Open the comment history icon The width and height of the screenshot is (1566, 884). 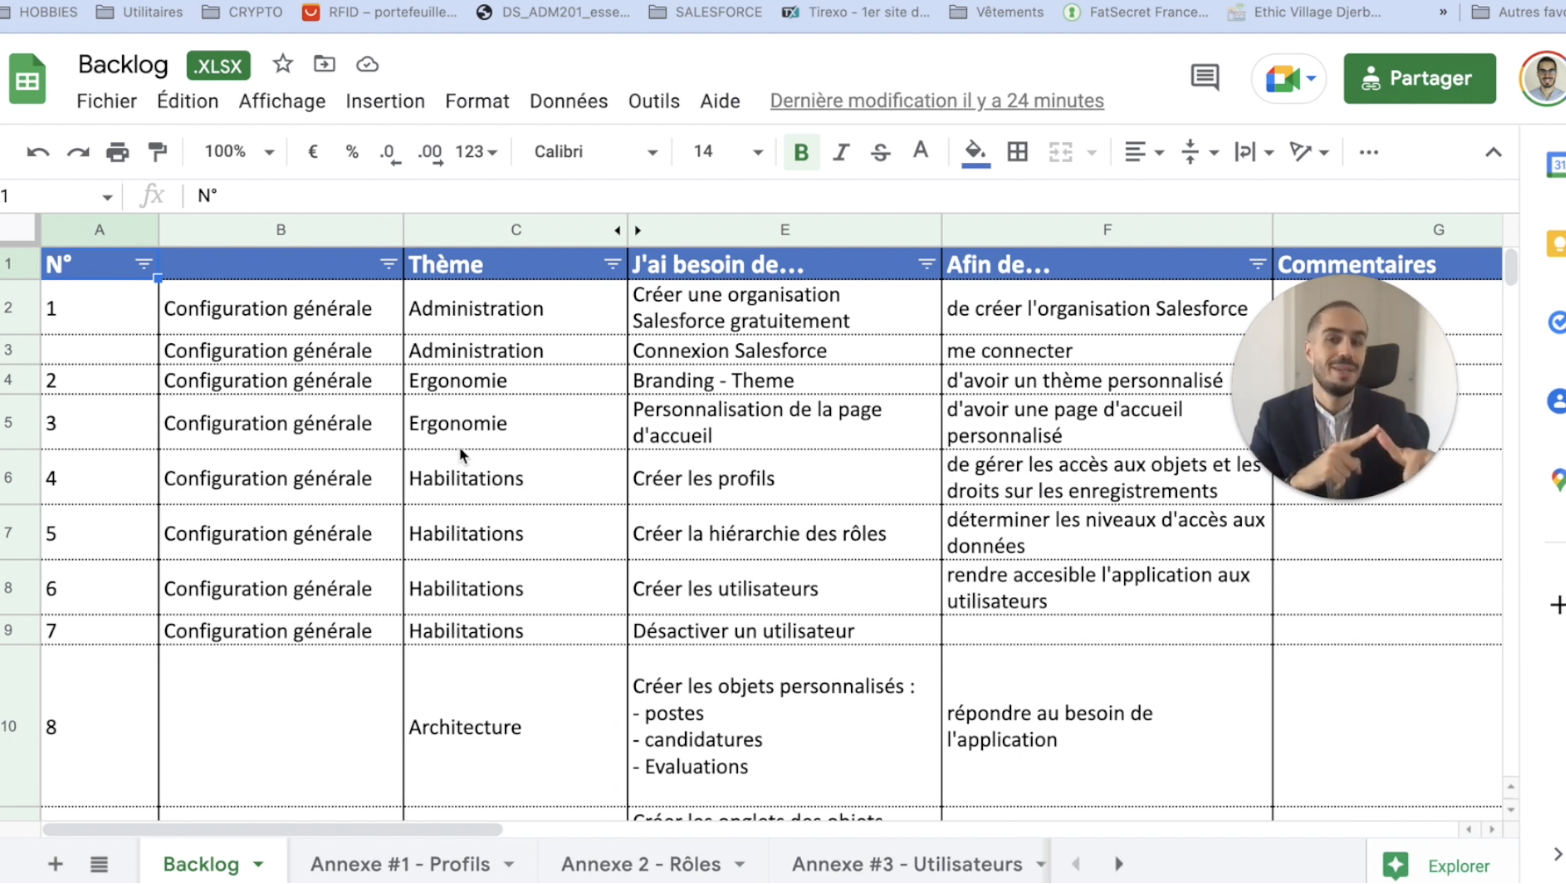[x=1205, y=78]
